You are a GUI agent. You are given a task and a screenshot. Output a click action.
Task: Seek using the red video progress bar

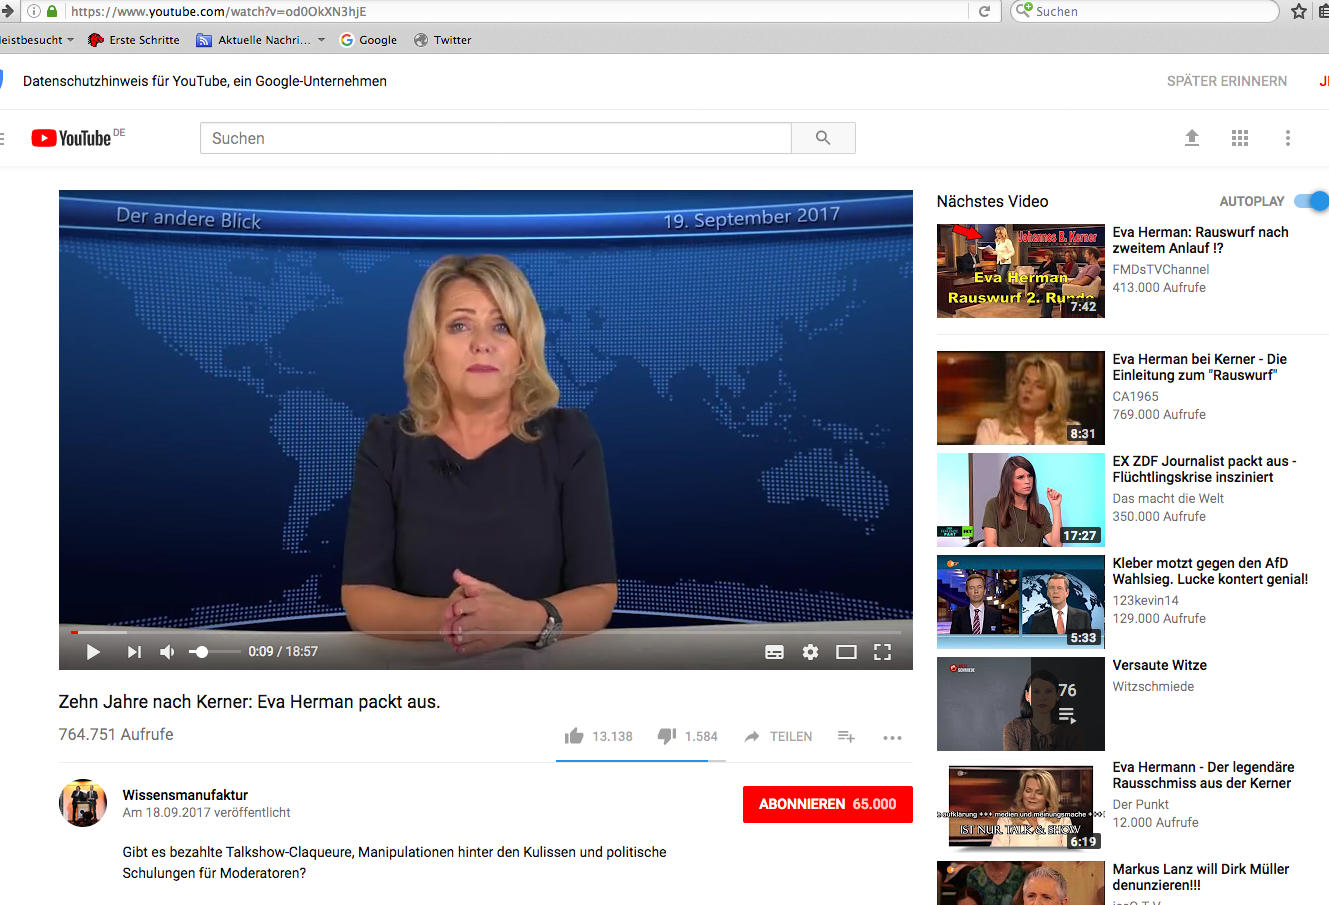point(486,632)
